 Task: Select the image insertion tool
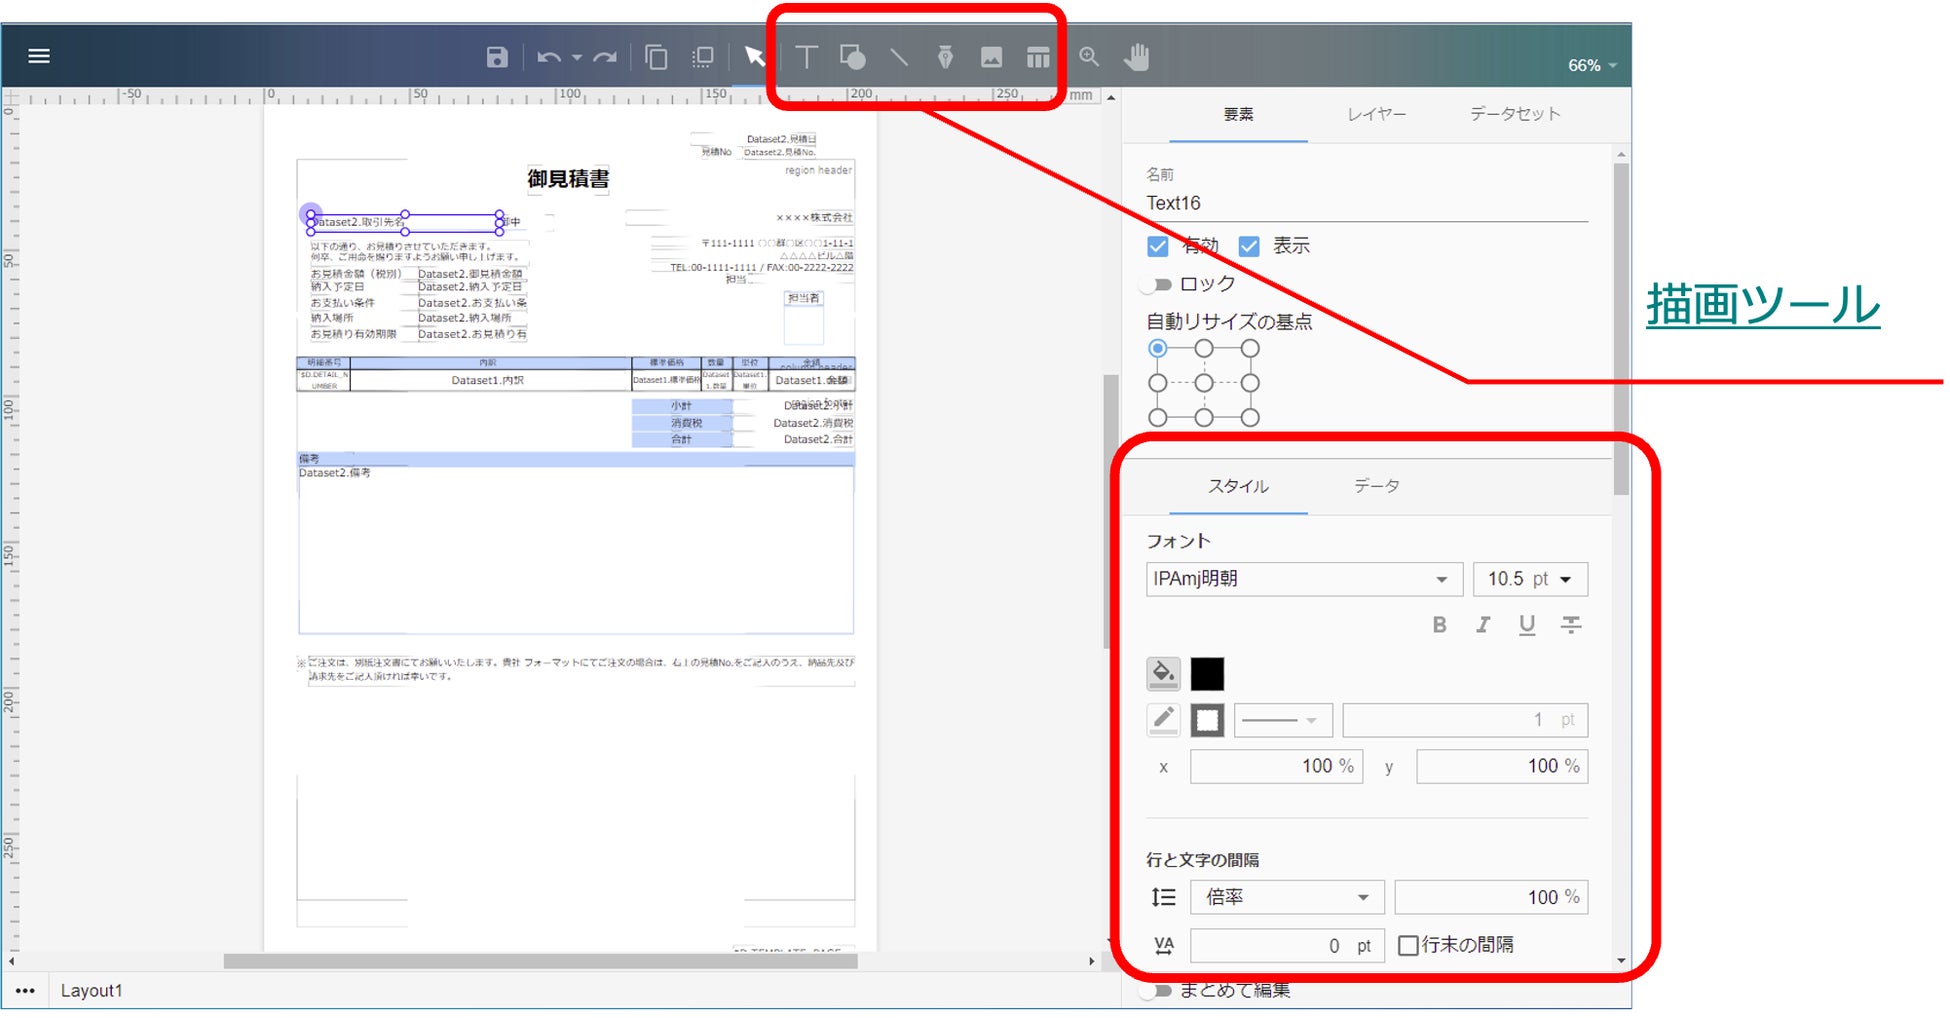(x=991, y=57)
